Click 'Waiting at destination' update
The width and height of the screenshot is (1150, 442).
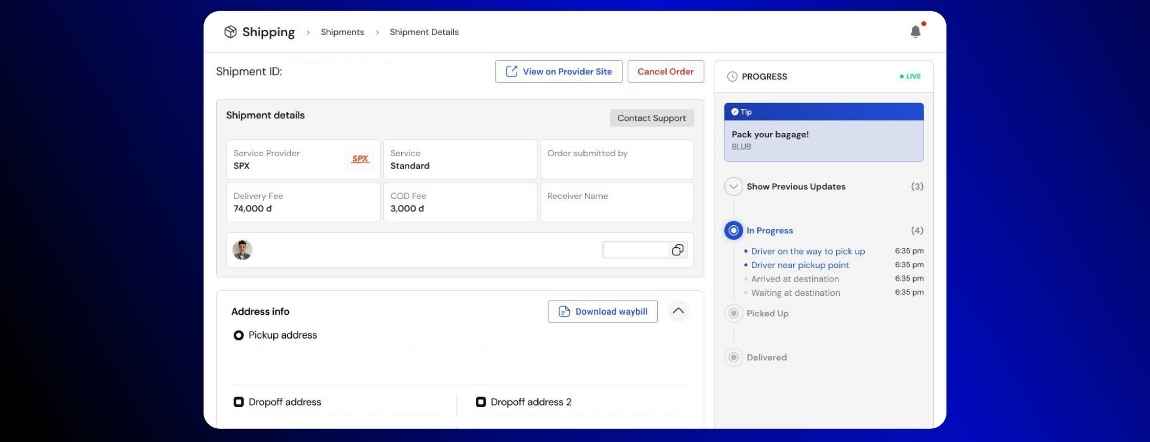(796, 292)
